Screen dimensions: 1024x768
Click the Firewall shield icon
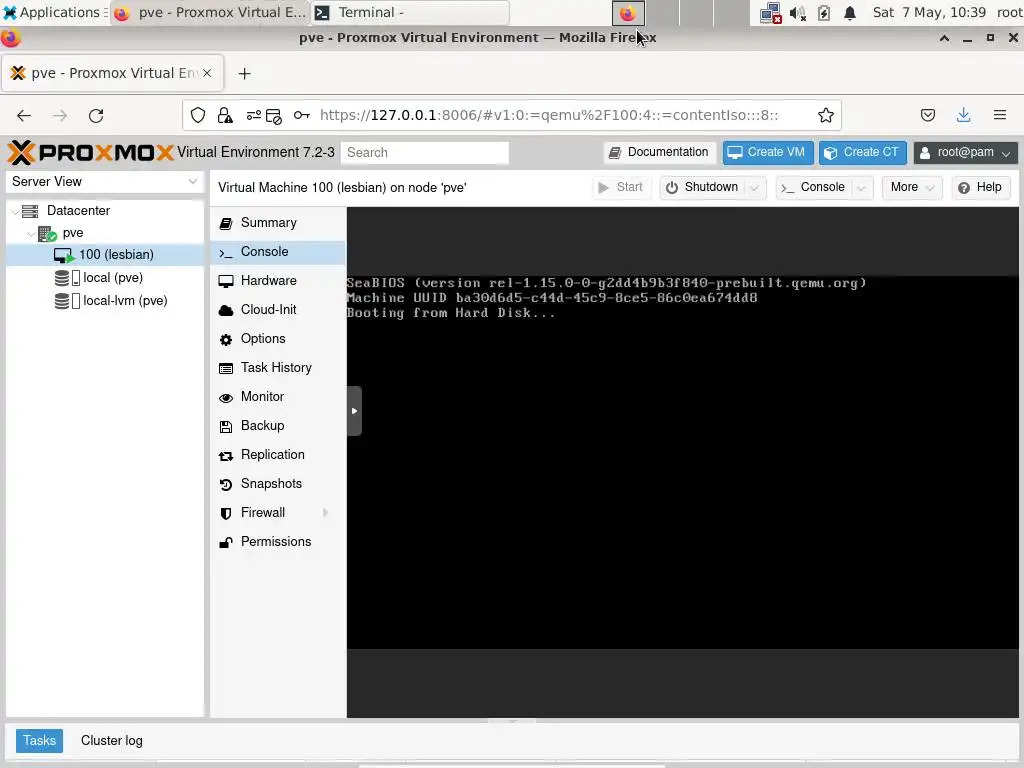pos(226,513)
